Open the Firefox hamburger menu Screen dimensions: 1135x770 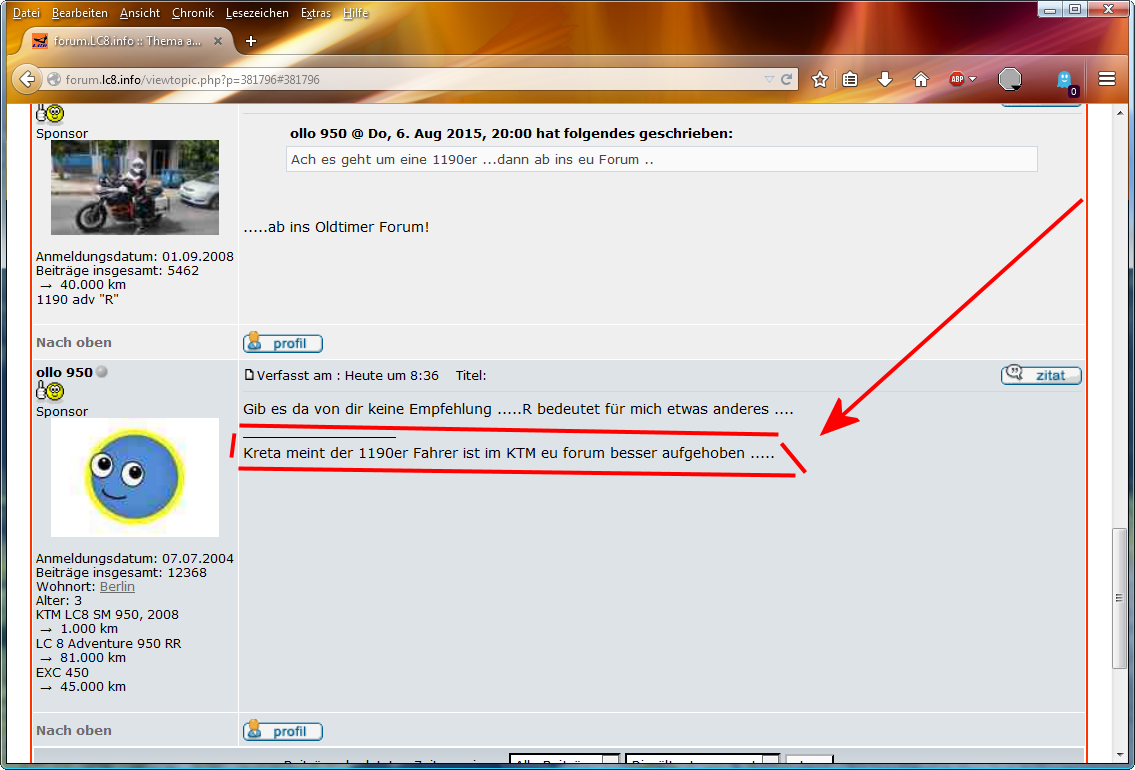pyautogui.click(x=1107, y=79)
